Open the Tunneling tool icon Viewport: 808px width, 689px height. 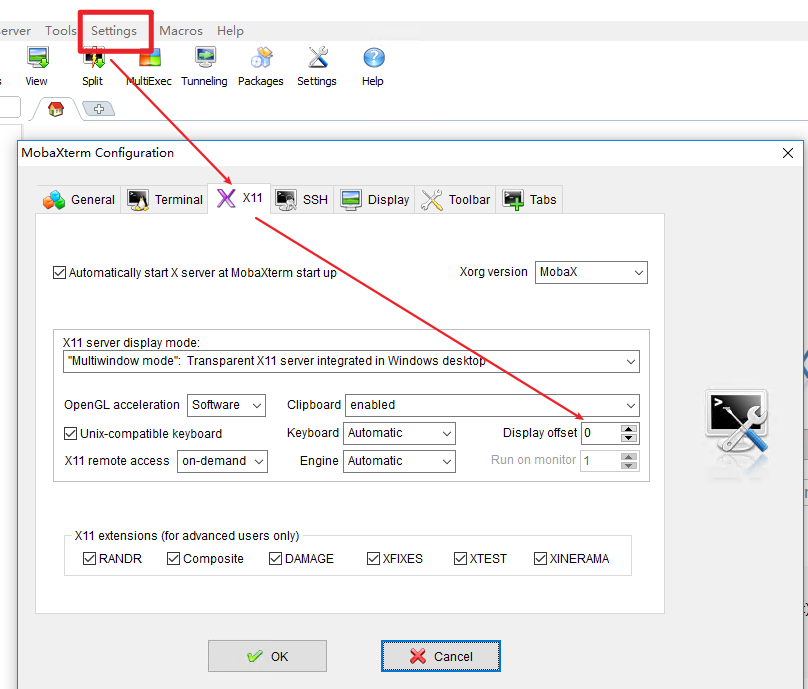[x=205, y=66]
